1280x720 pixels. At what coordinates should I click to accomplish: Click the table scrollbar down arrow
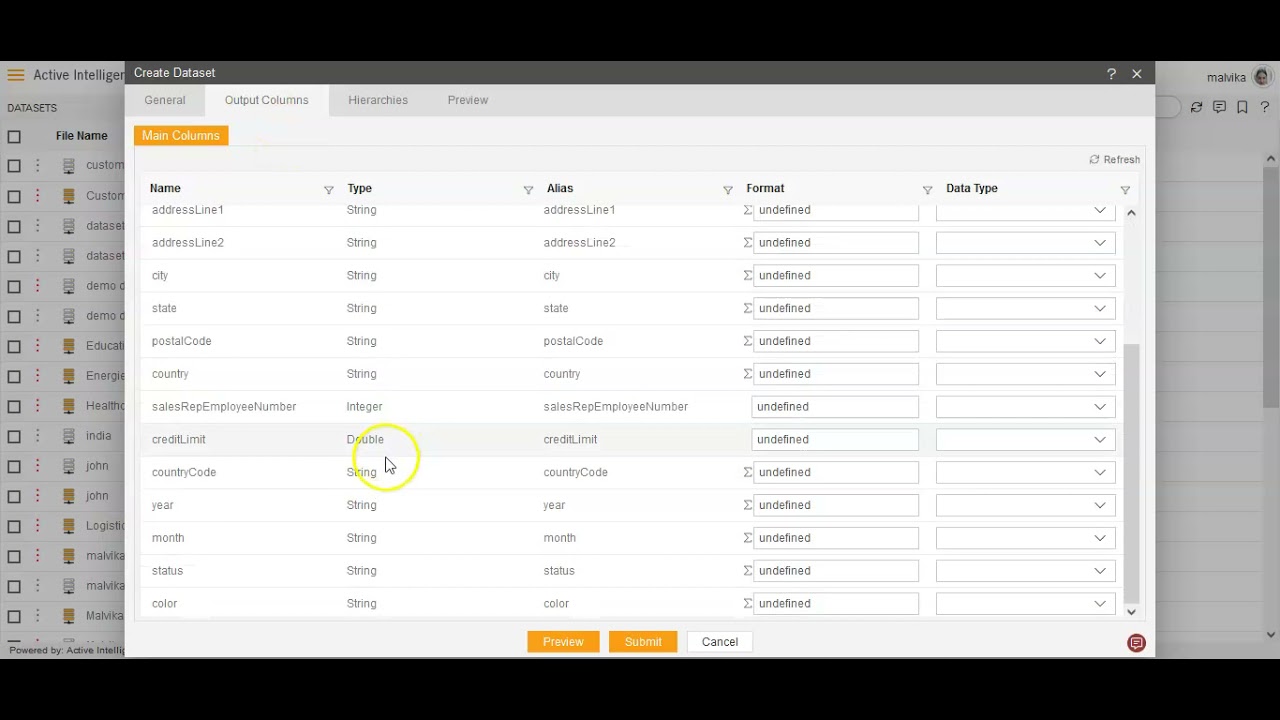1131,612
